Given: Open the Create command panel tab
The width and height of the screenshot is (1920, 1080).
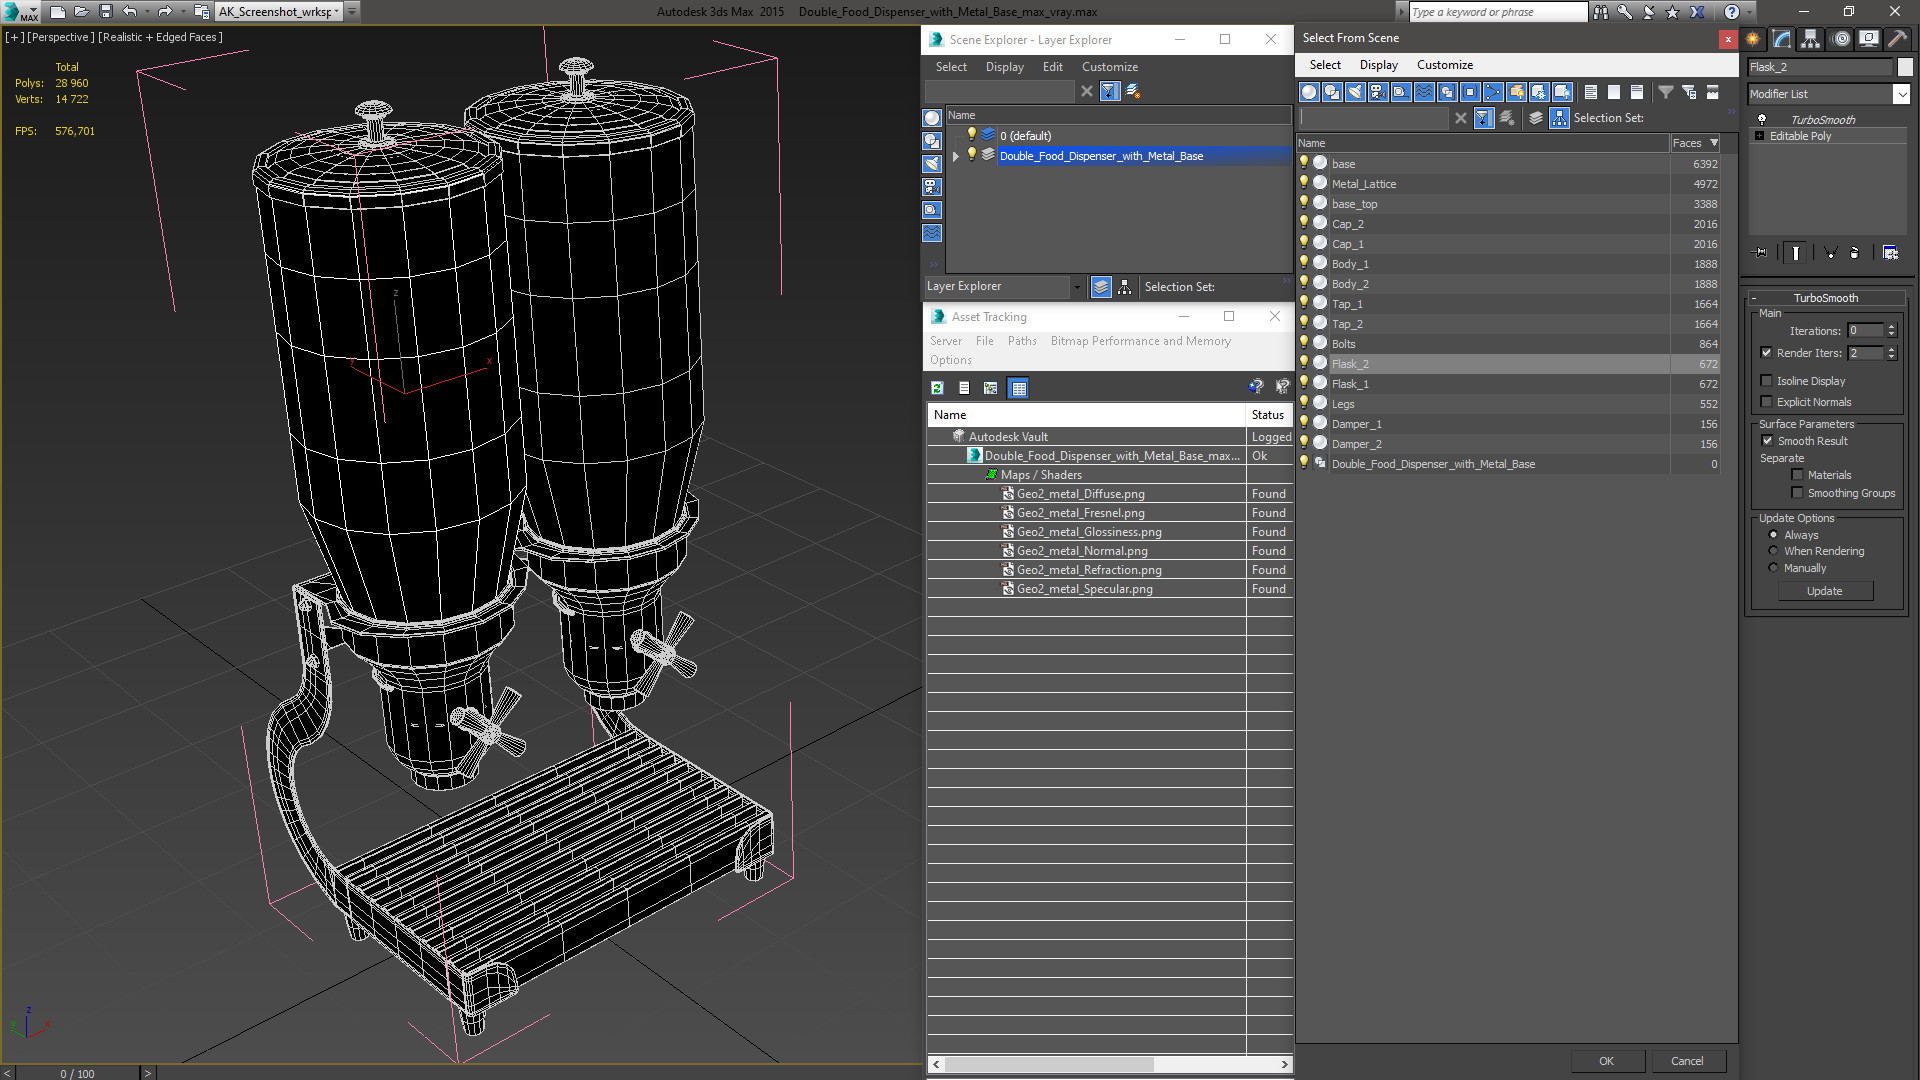Looking at the screenshot, I should (1753, 39).
